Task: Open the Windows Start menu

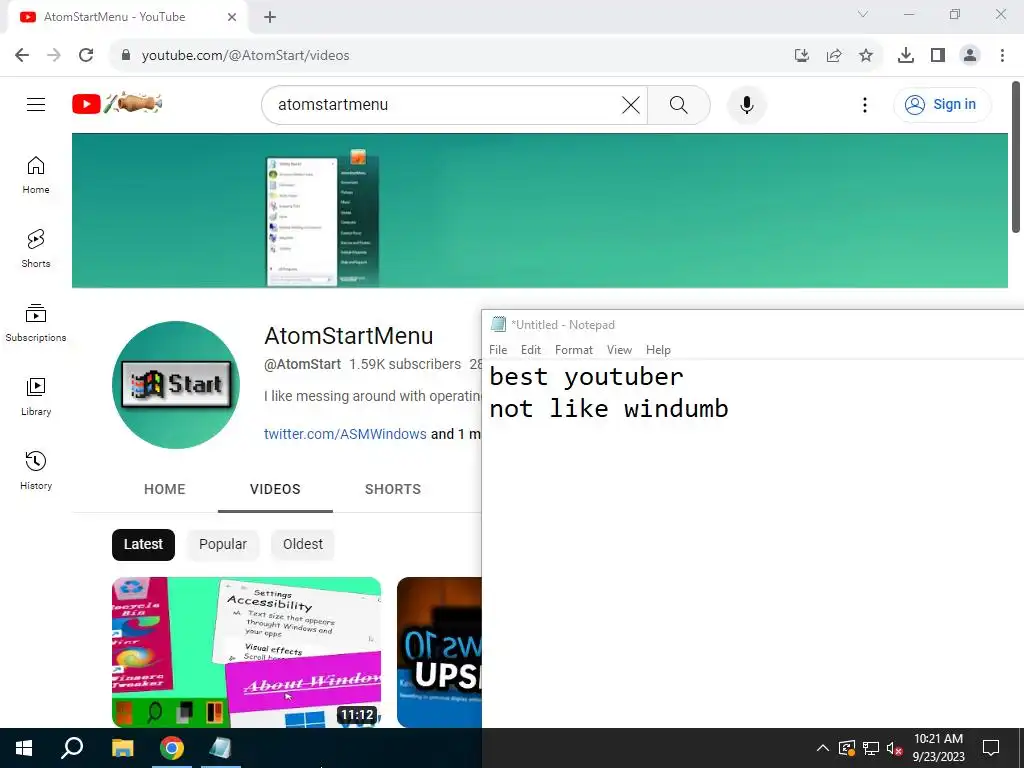Action: pyautogui.click(x=24, y=748)
